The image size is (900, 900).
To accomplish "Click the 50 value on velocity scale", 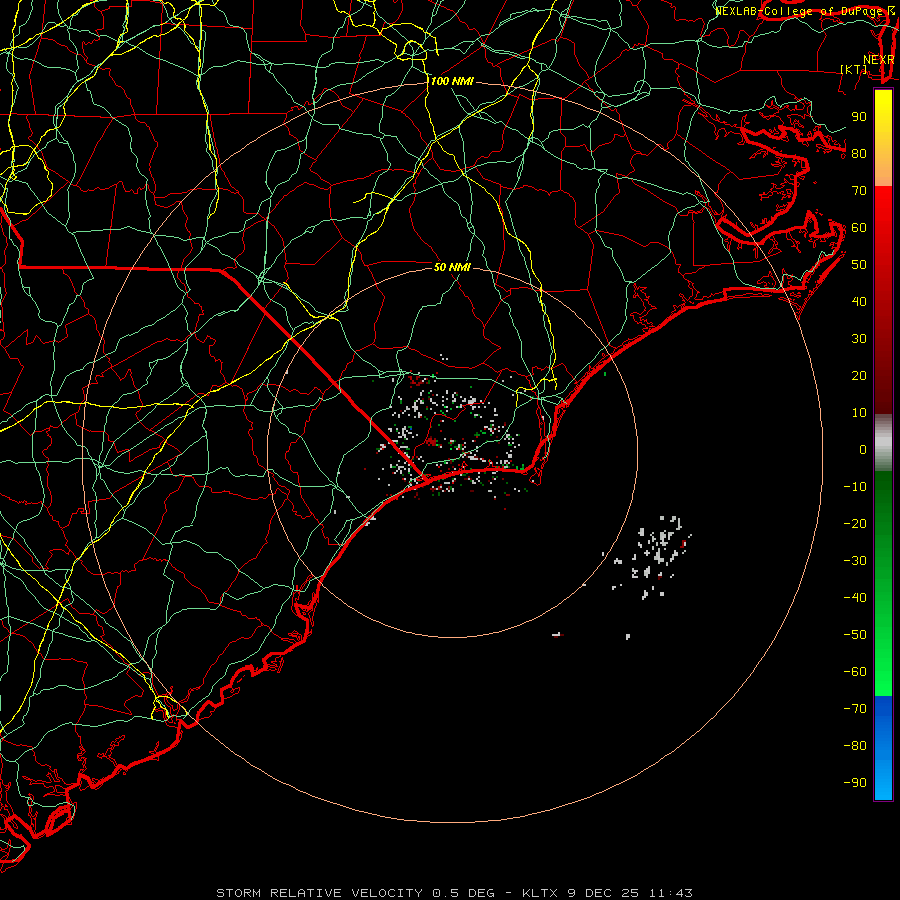I will coord(859,265).
